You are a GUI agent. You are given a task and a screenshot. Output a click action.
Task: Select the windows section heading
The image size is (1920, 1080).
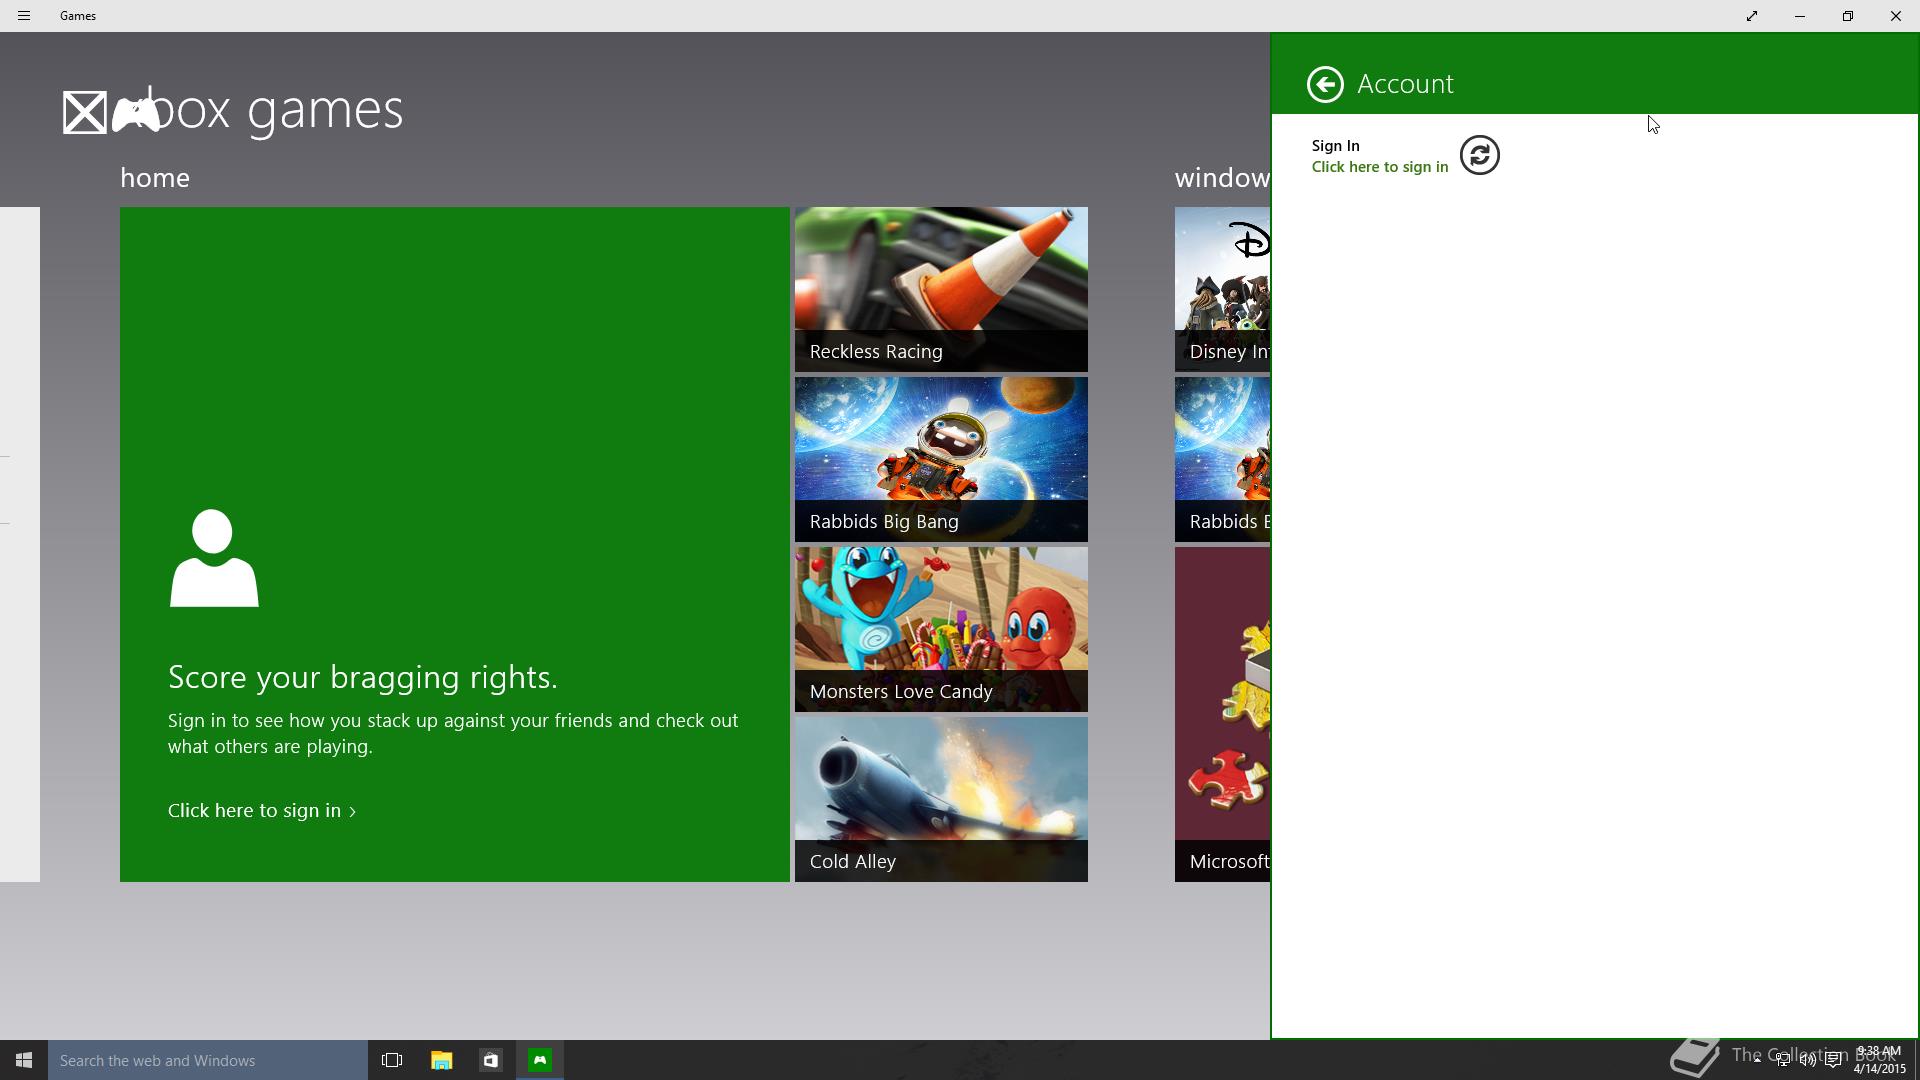(x=1222, y=178)
